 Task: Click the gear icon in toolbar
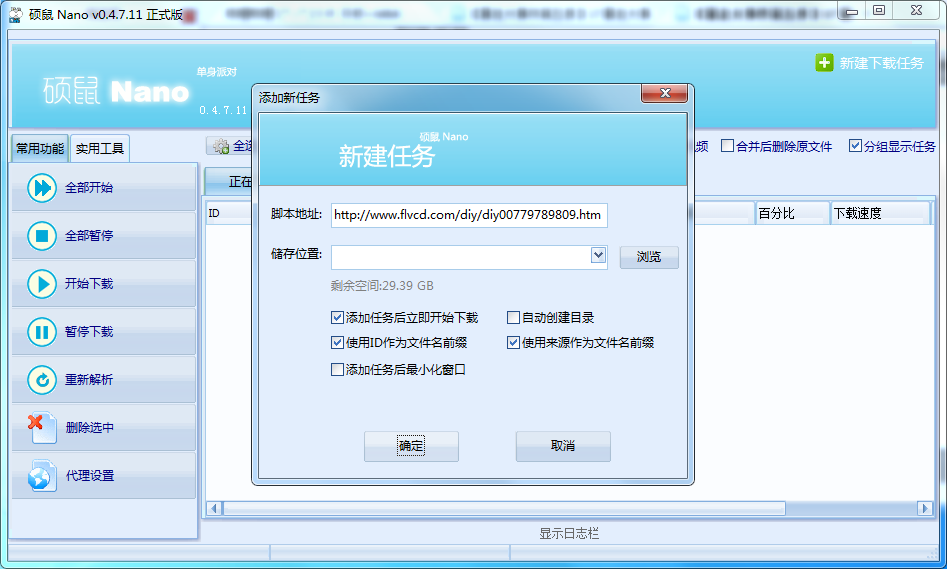click(220, 146)
